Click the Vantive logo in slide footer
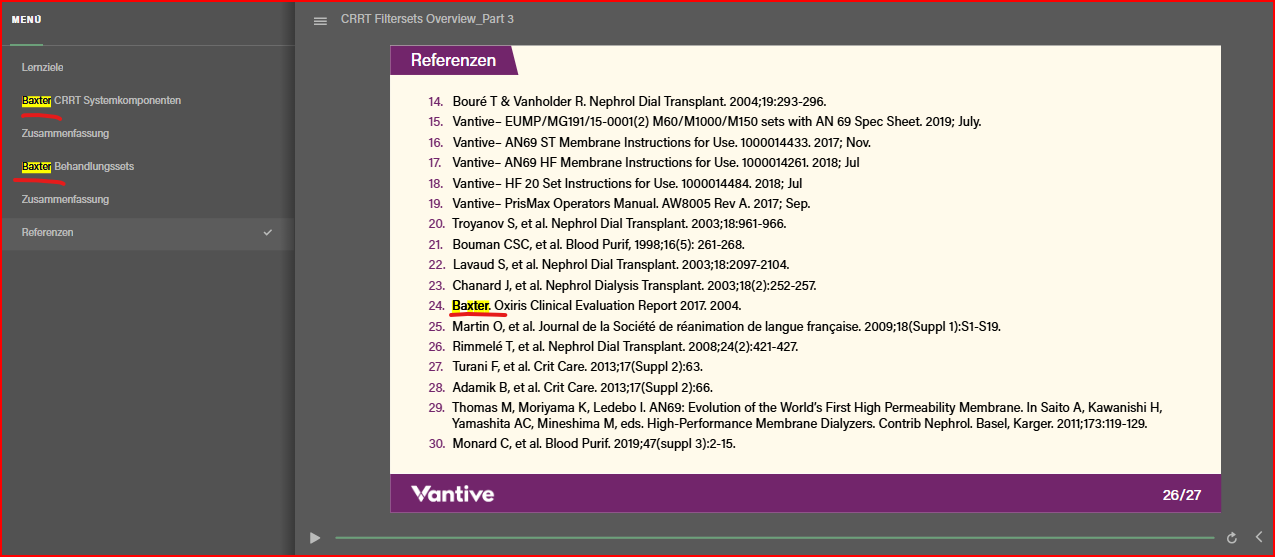Screen dimensions: 1275x557 452,494
